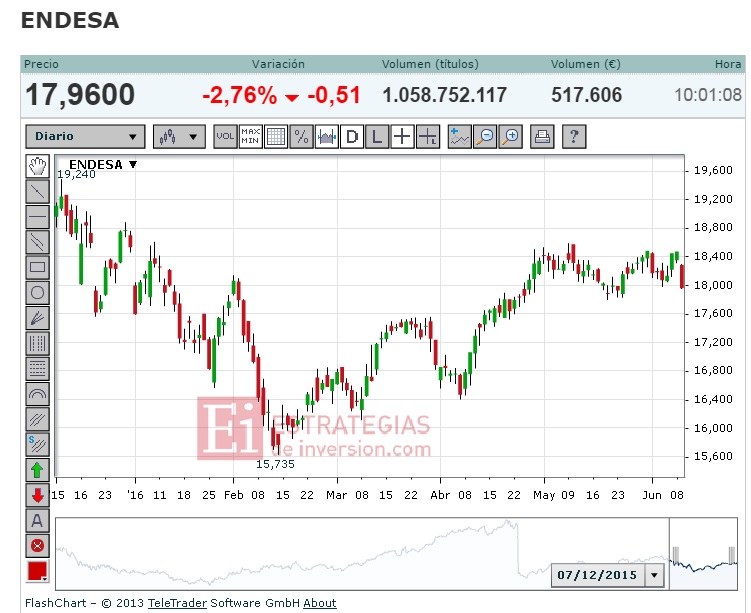Image resolution: width=751 pixels, height=613 pixels.
Task: Select the rectangle drawing tool
Action: coord(37,267)
